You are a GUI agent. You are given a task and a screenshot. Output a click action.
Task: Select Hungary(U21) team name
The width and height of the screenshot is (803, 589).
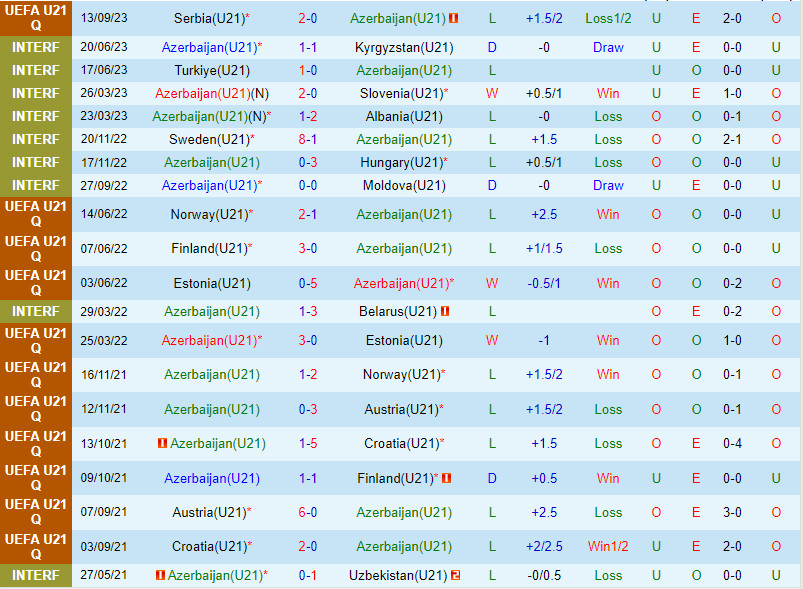400,162
